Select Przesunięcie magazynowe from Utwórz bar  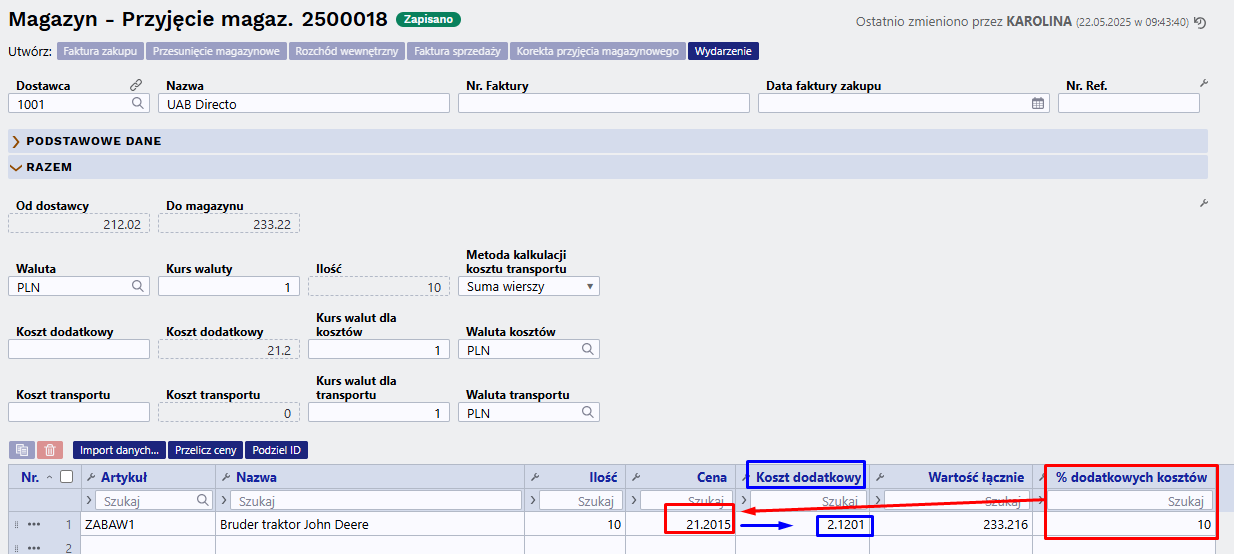pos(217,51)
